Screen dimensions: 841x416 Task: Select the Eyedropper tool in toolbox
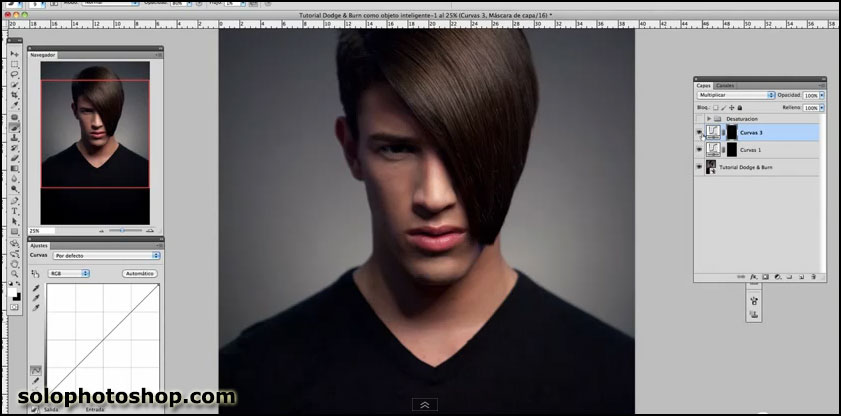pyautogui.click(x=14, y=105)
